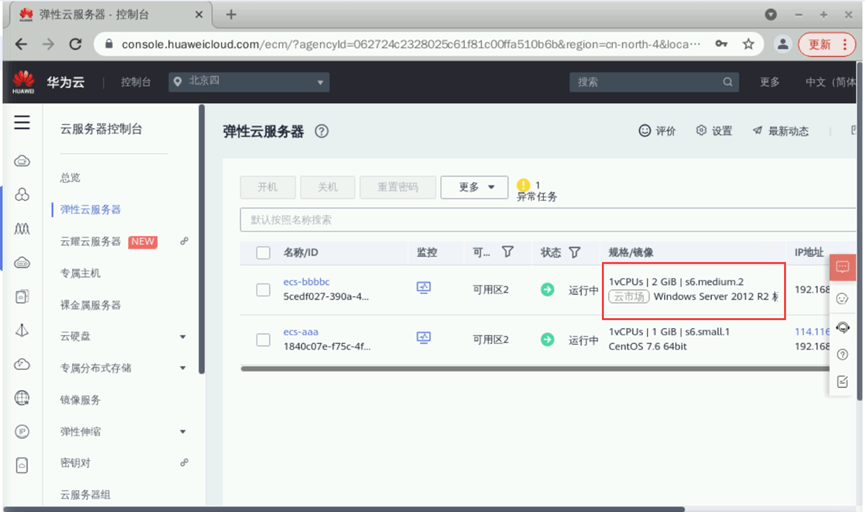
Task: Click the 控制台 link in header
Action: click(136, 82)
